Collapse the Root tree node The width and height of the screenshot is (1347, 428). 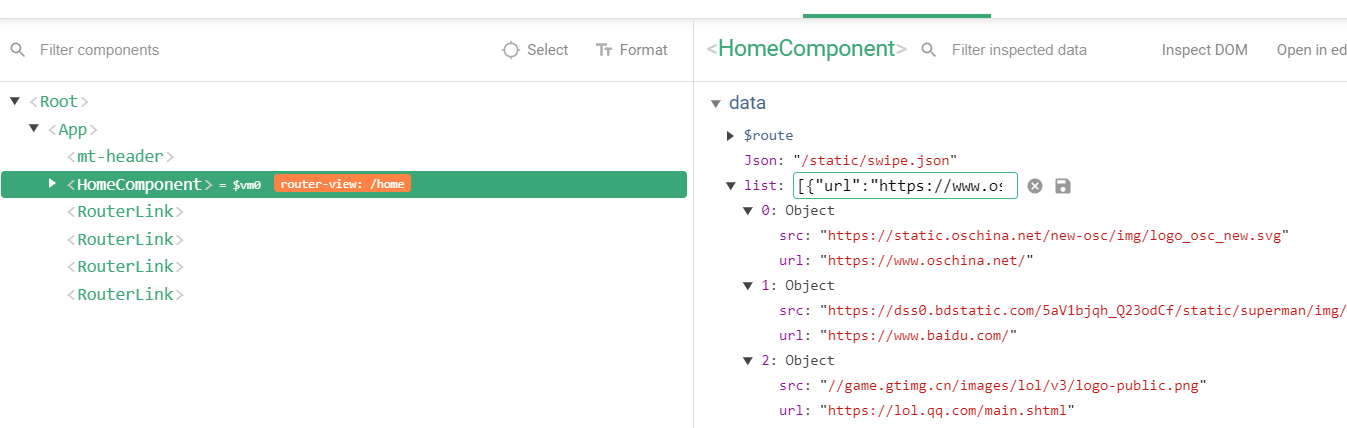click(15, 101)
